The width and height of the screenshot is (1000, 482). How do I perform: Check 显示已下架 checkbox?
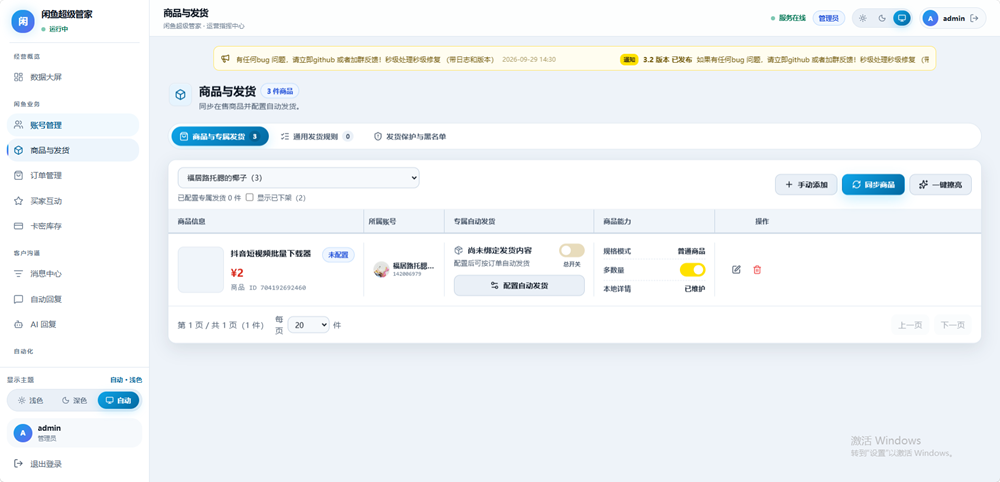pos(249,198)
